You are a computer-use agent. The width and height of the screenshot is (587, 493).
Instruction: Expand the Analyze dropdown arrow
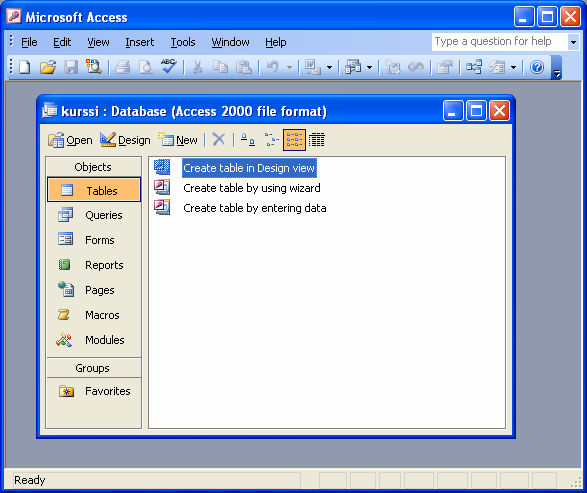click(x=369, y=68)
